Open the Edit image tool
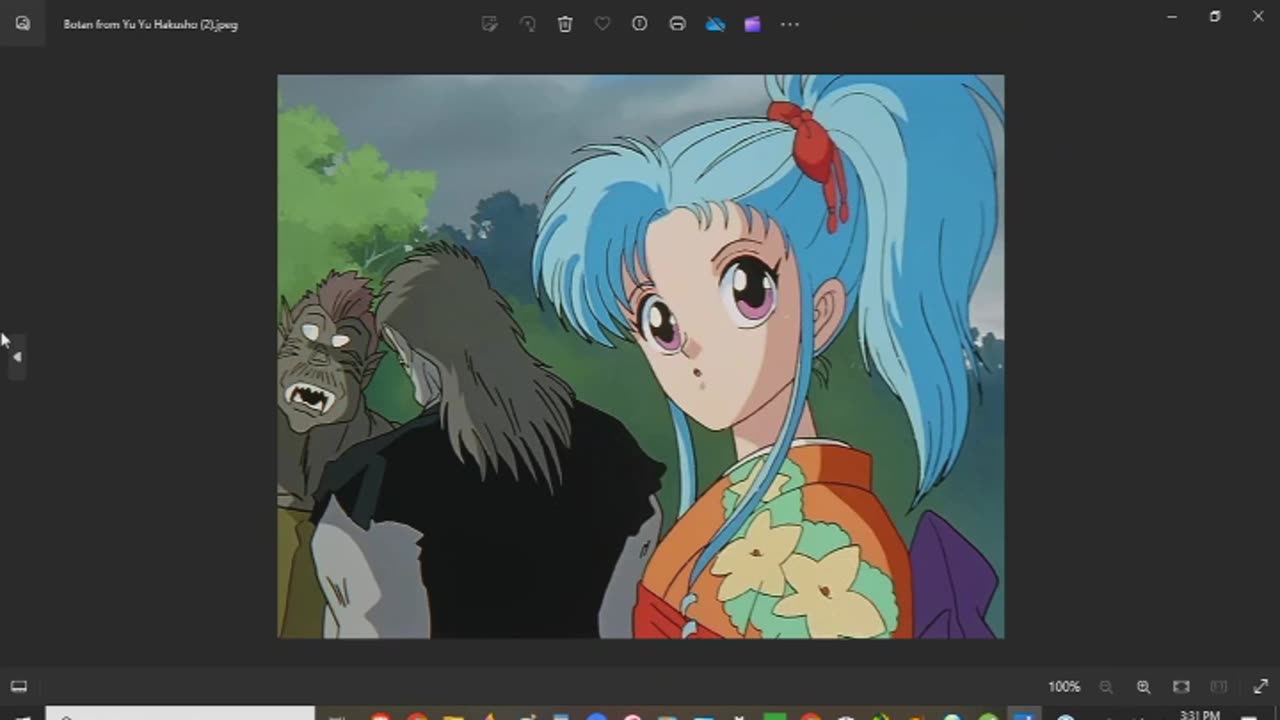 tap(490, 24)
